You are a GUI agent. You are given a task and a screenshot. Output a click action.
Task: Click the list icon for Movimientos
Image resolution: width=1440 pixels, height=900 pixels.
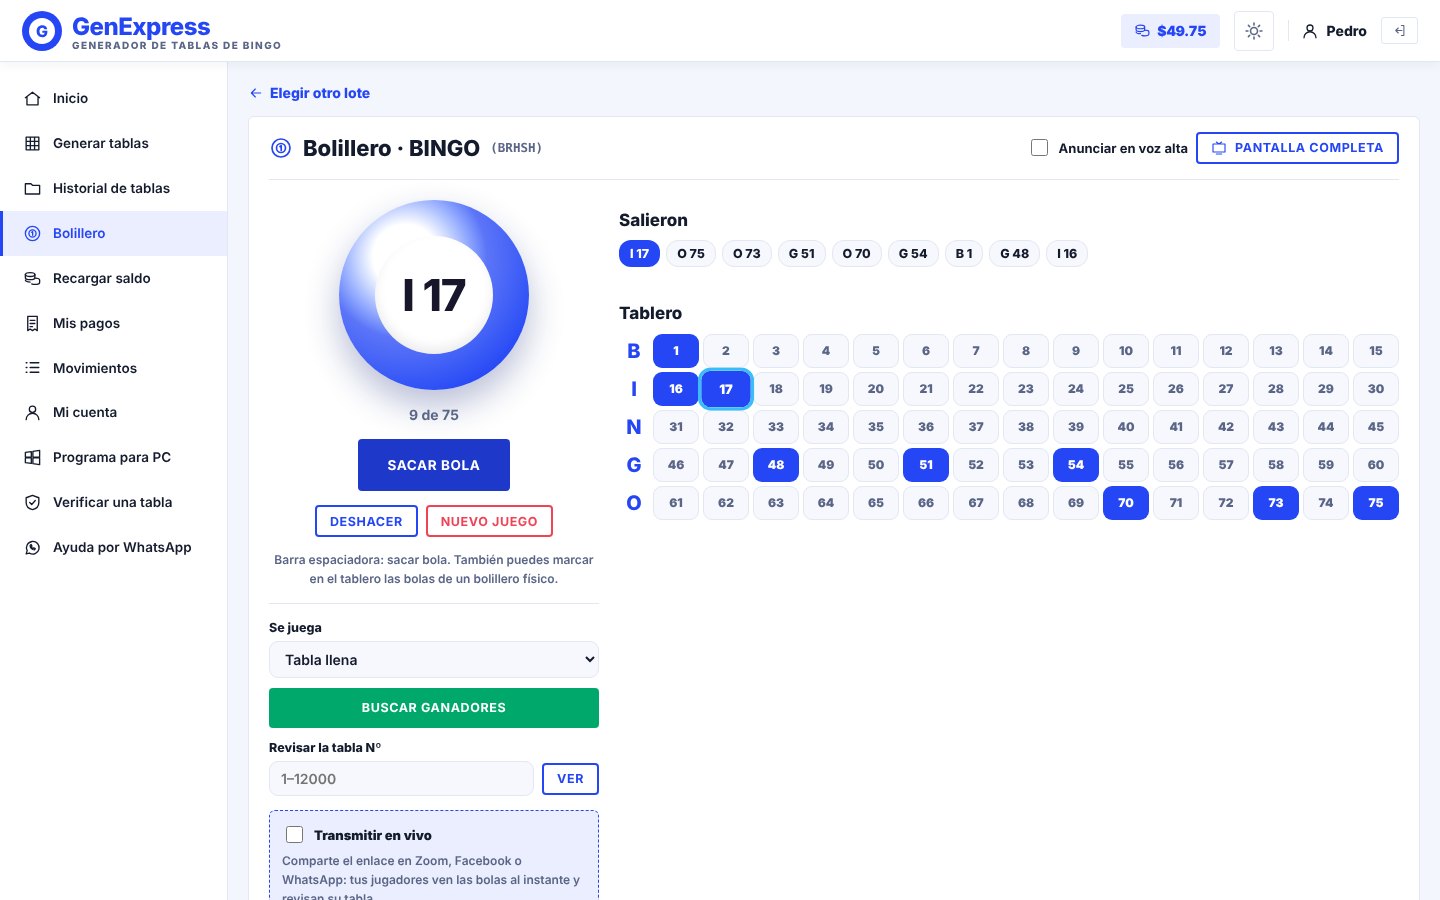pos(32,368)
